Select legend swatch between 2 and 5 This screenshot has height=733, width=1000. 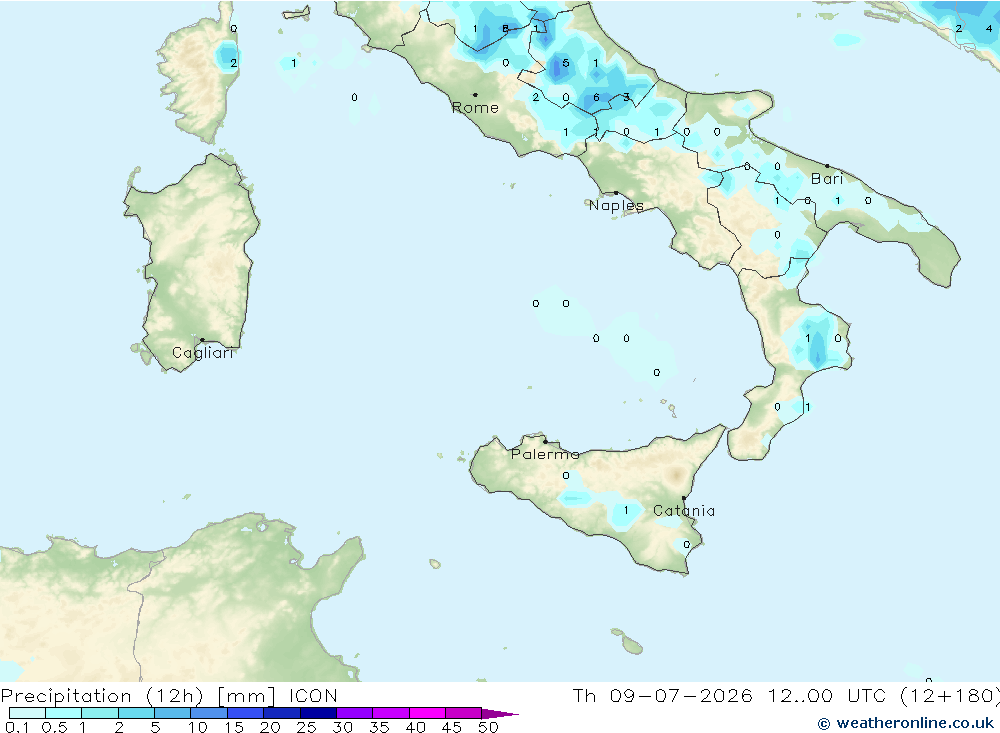click(x=136, y=713)
